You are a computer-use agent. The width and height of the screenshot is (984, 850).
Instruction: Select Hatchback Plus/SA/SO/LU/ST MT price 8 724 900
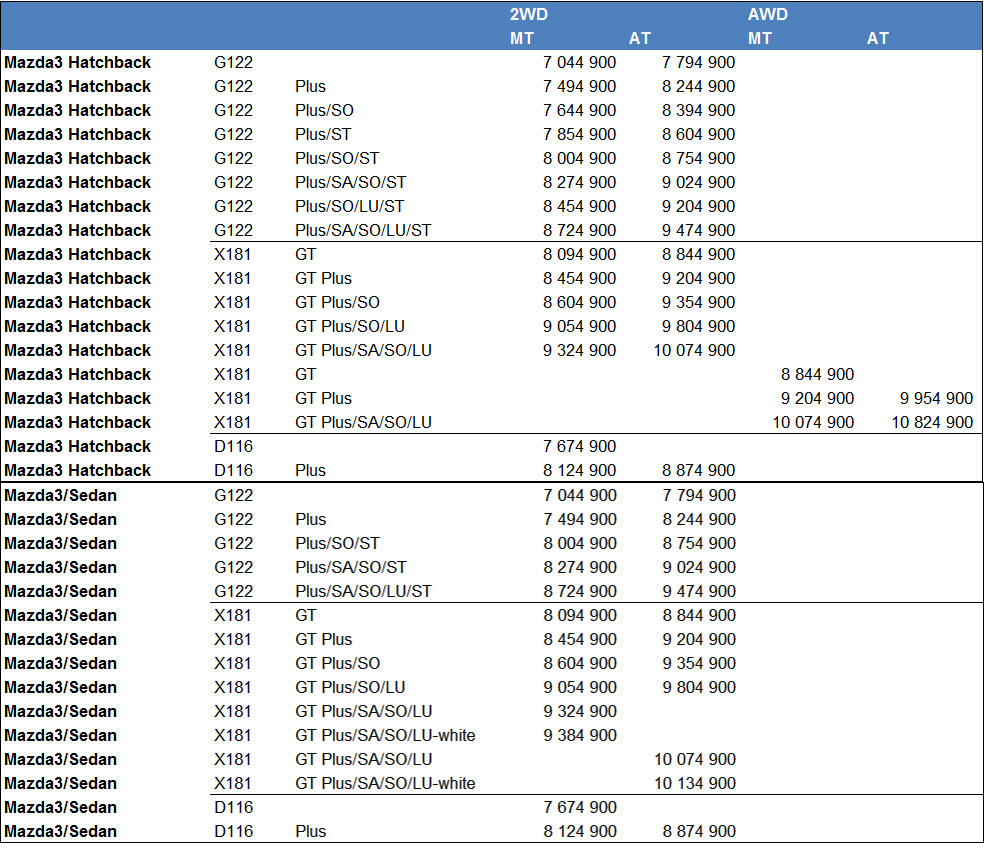coord(579,230)
